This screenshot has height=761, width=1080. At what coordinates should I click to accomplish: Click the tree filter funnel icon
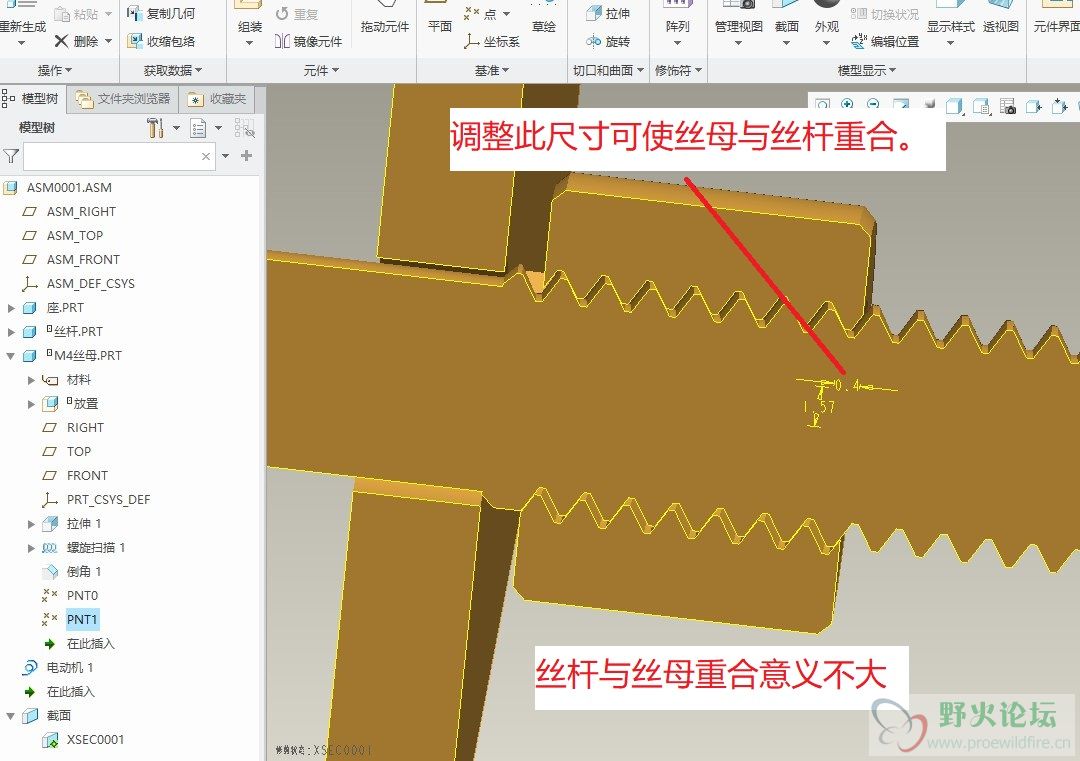pos(10,156)
